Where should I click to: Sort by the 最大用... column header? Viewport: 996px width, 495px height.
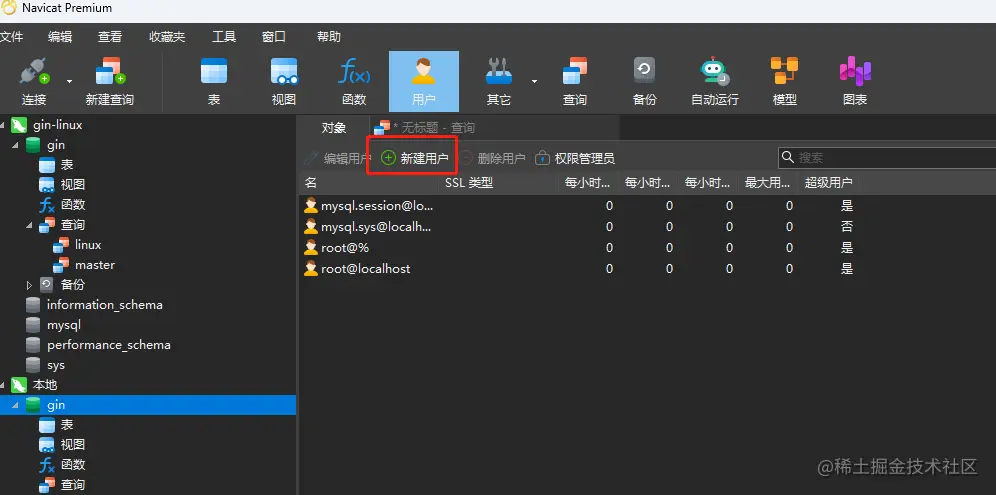coord(767,183)
